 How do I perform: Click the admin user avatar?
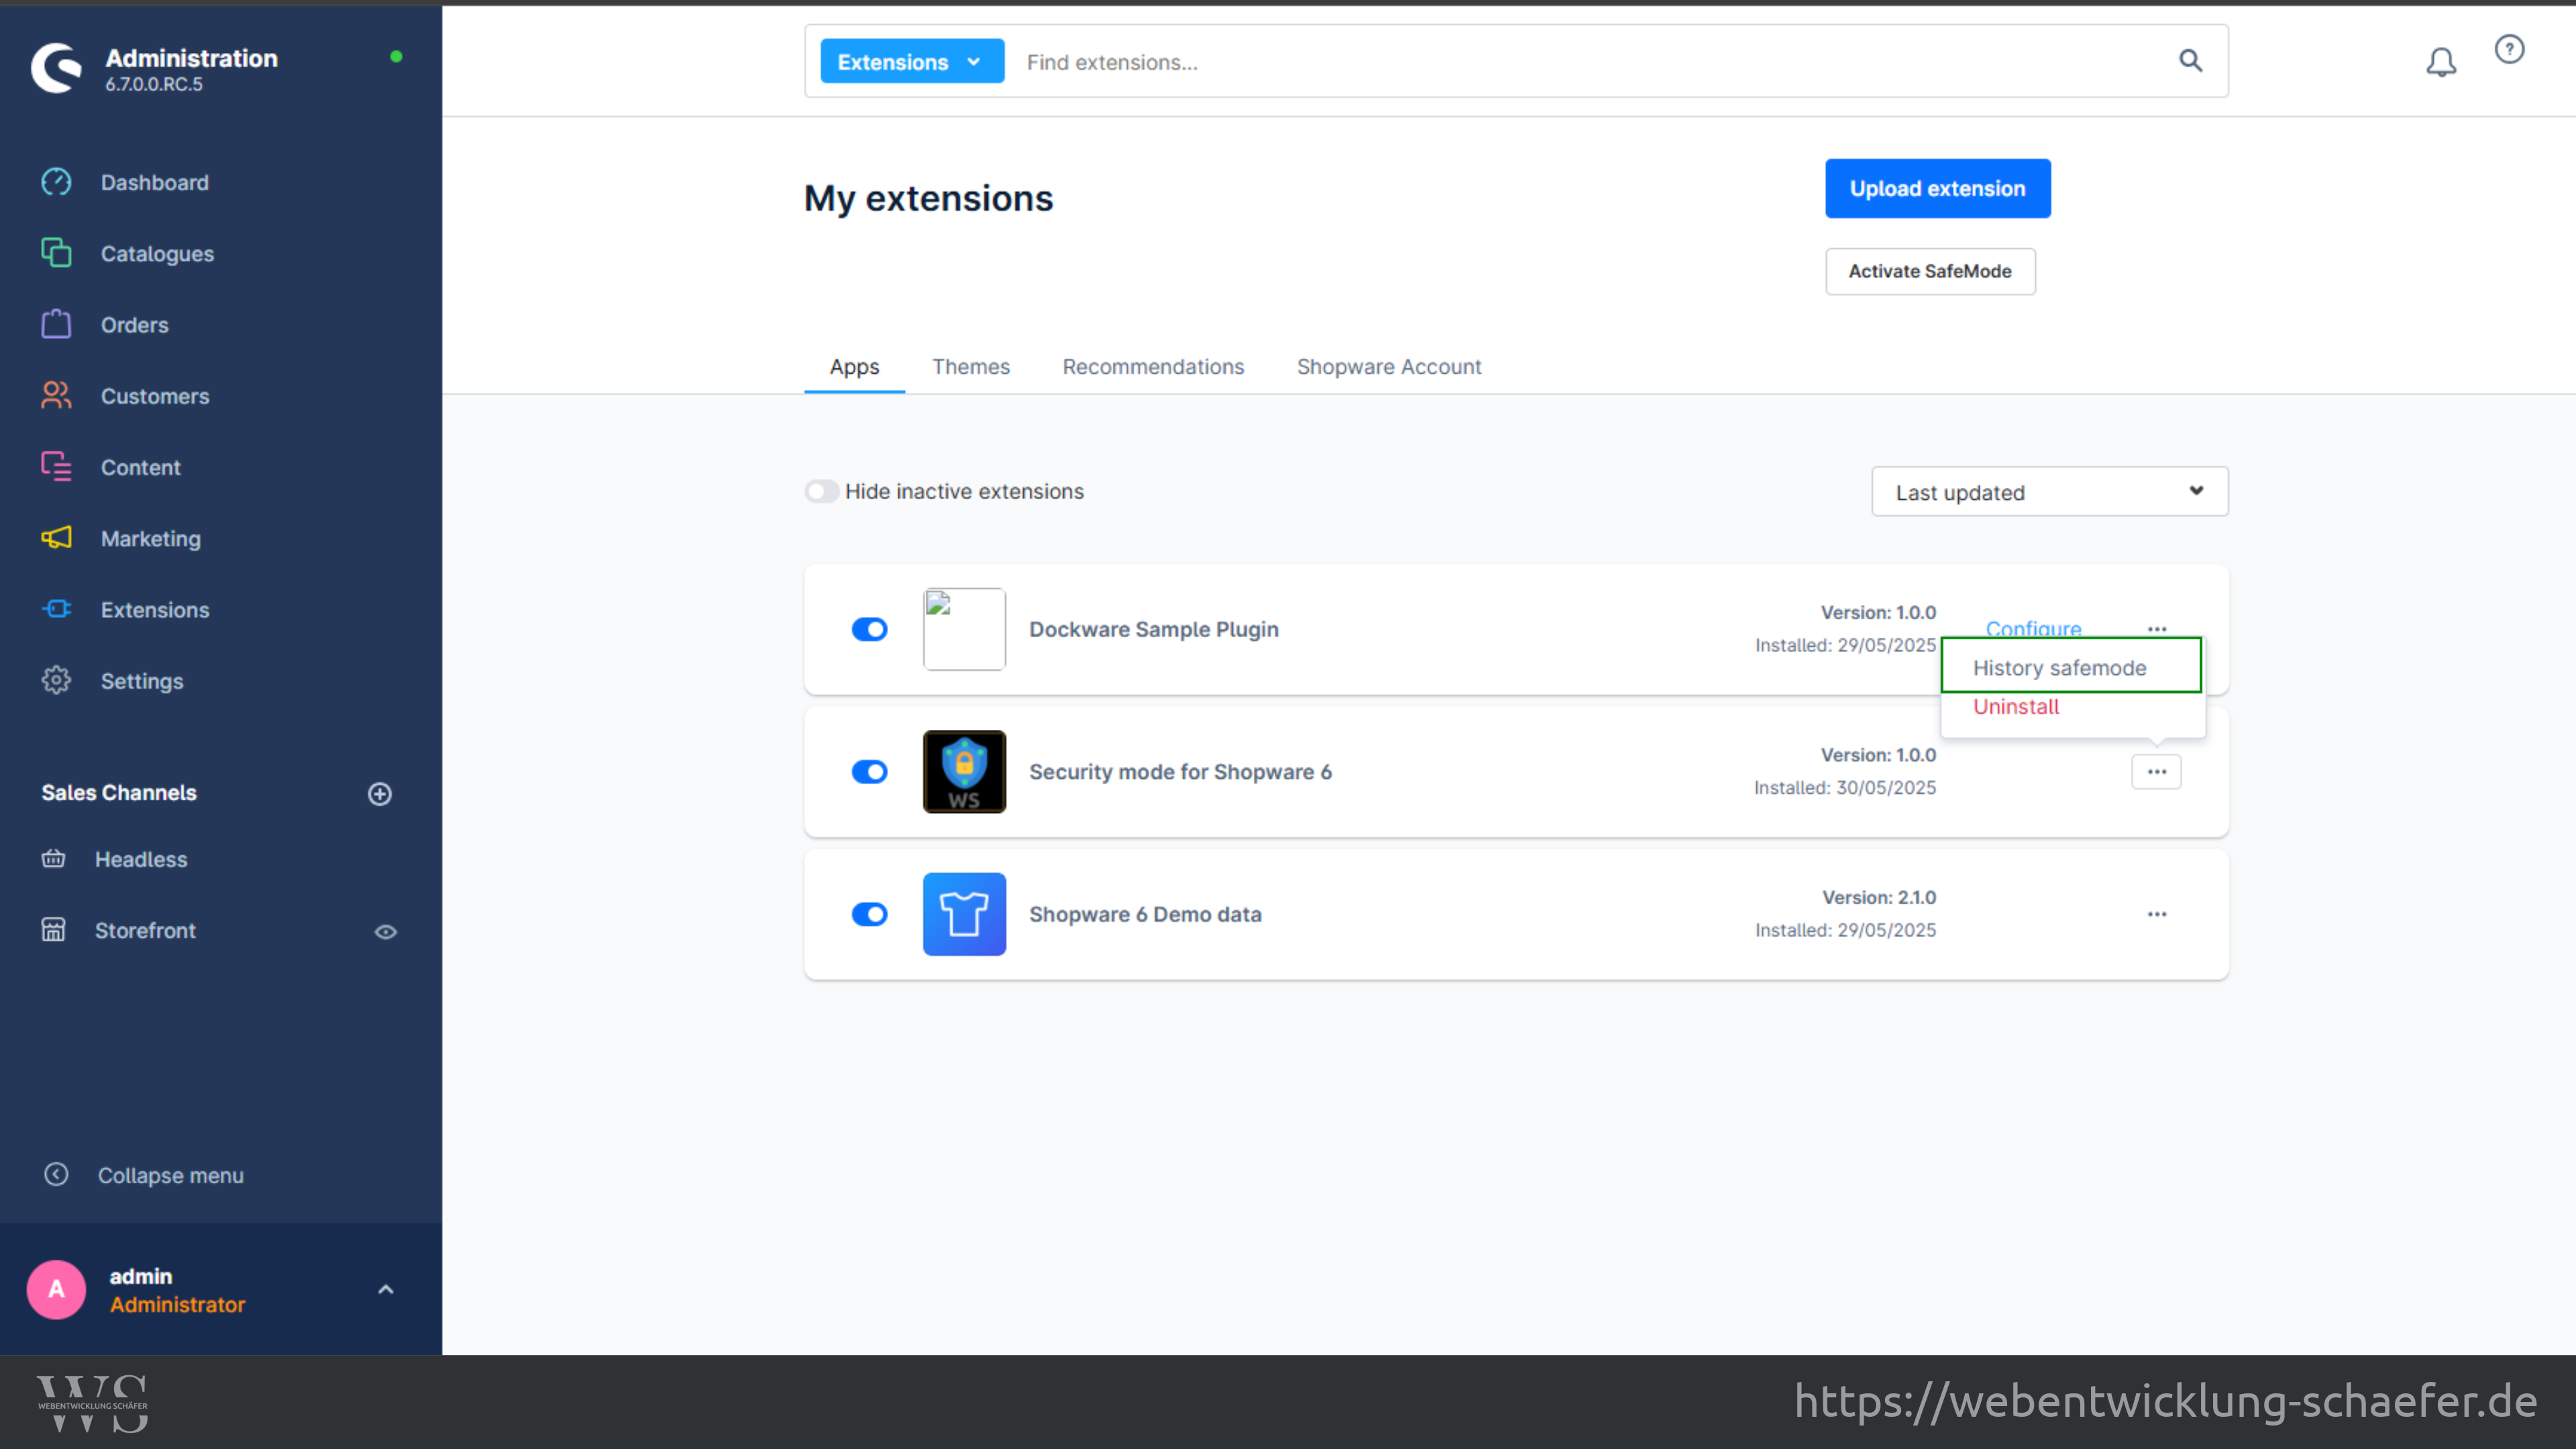pyautogui.click(x=56, y=1289)
